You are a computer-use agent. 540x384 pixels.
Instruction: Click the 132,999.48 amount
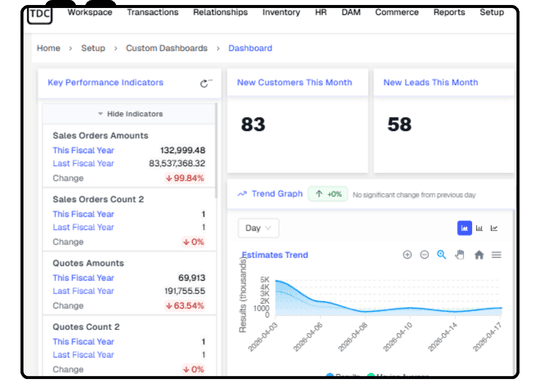(183, 151)
